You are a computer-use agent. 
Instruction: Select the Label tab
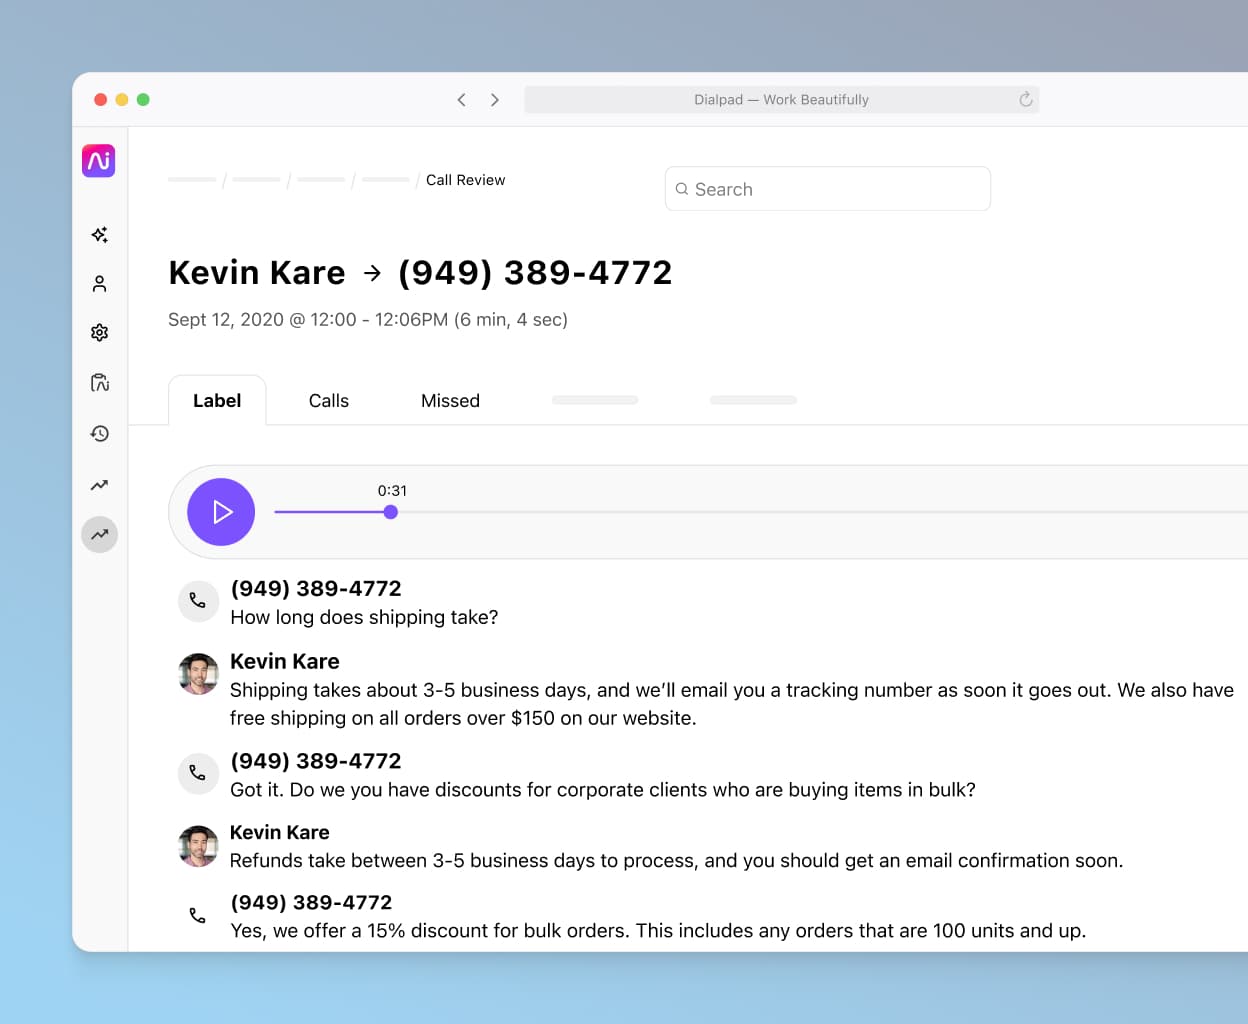217,400
